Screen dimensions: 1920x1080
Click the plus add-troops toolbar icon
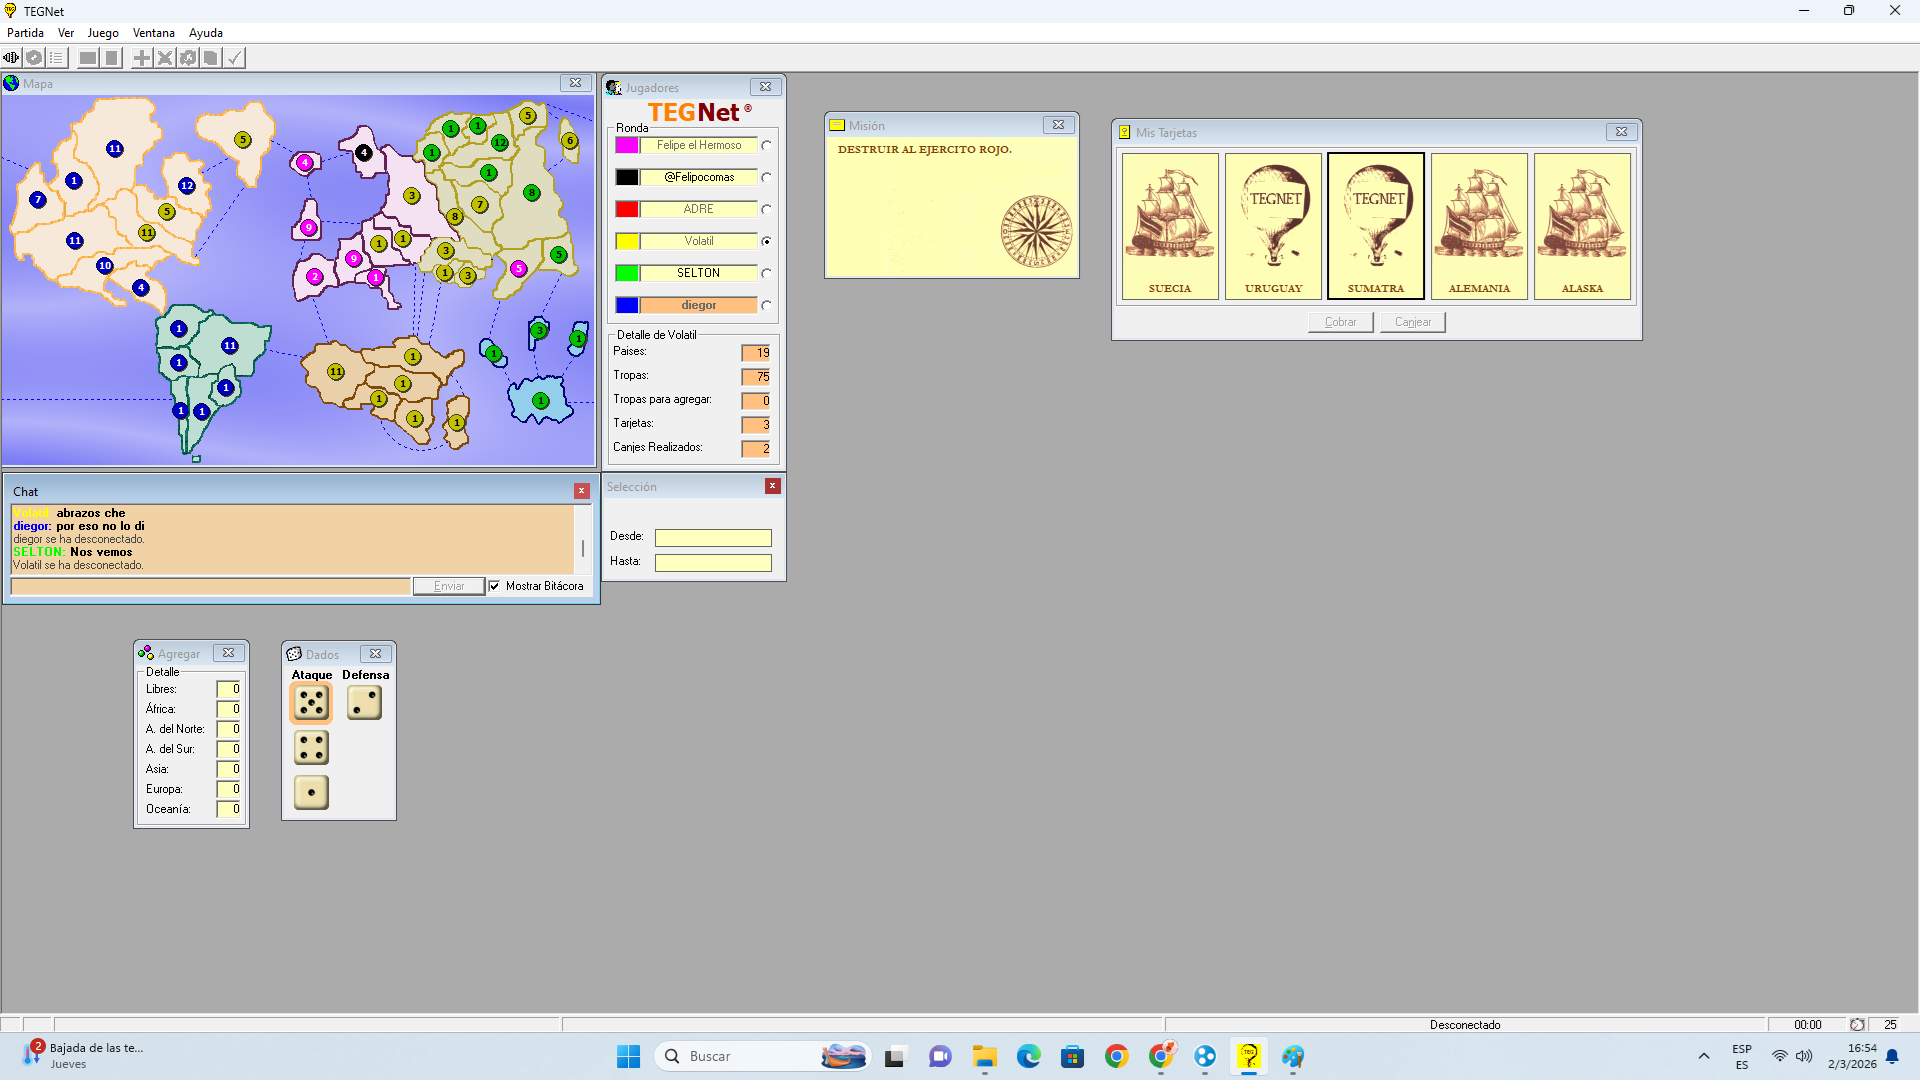(142, 58)
